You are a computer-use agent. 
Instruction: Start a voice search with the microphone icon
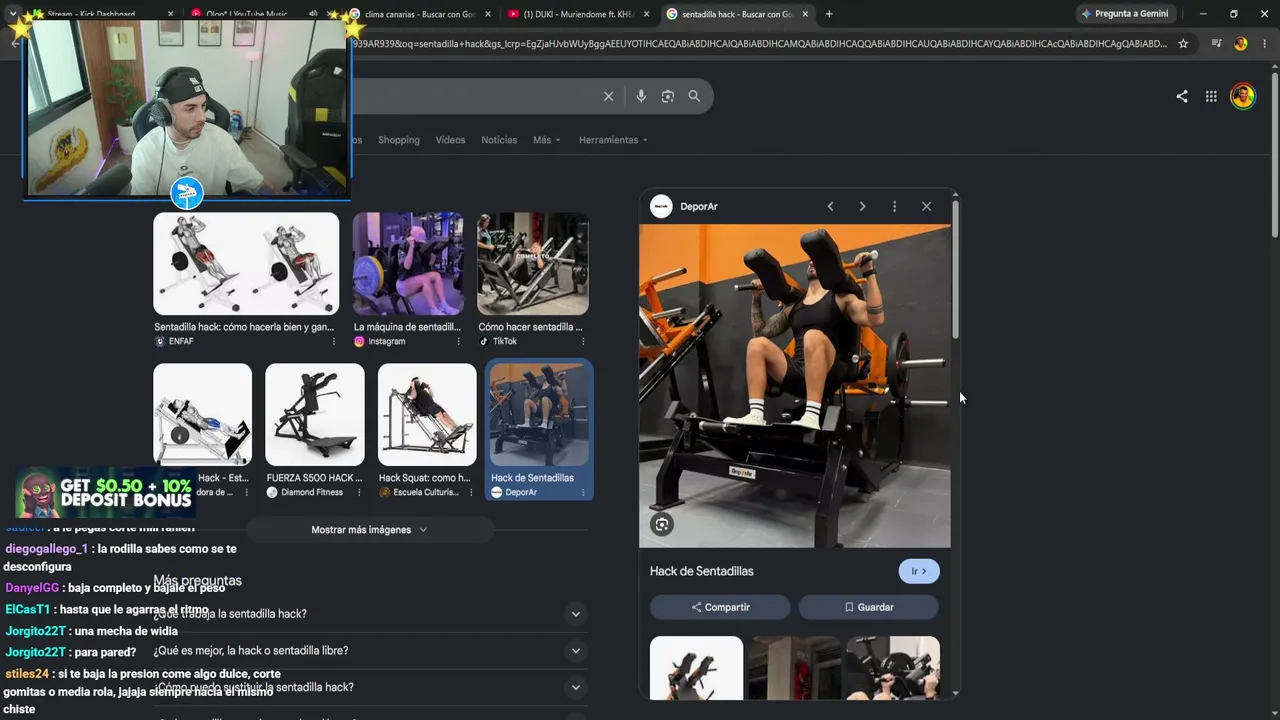point(641,96)
